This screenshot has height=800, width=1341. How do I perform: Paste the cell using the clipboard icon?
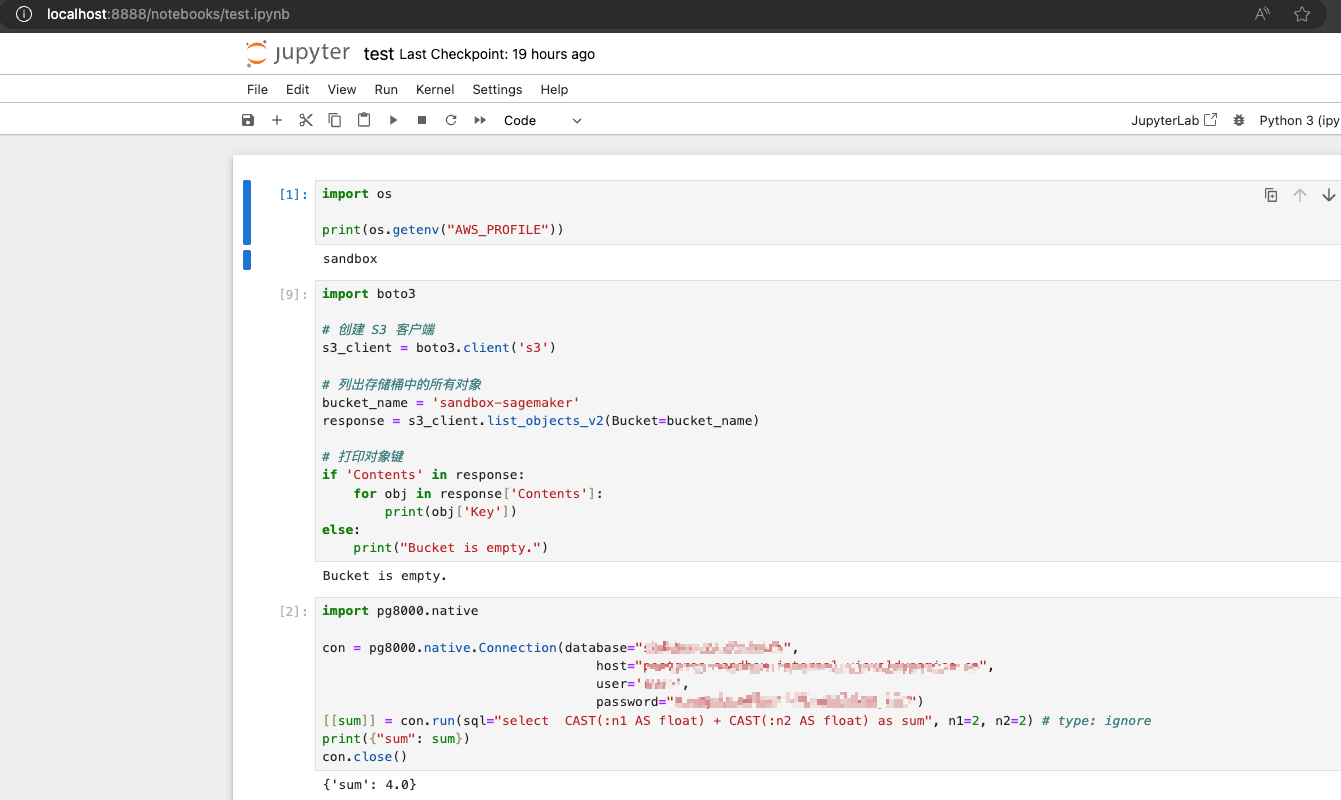pyautogui.click(x=364, y=120)
